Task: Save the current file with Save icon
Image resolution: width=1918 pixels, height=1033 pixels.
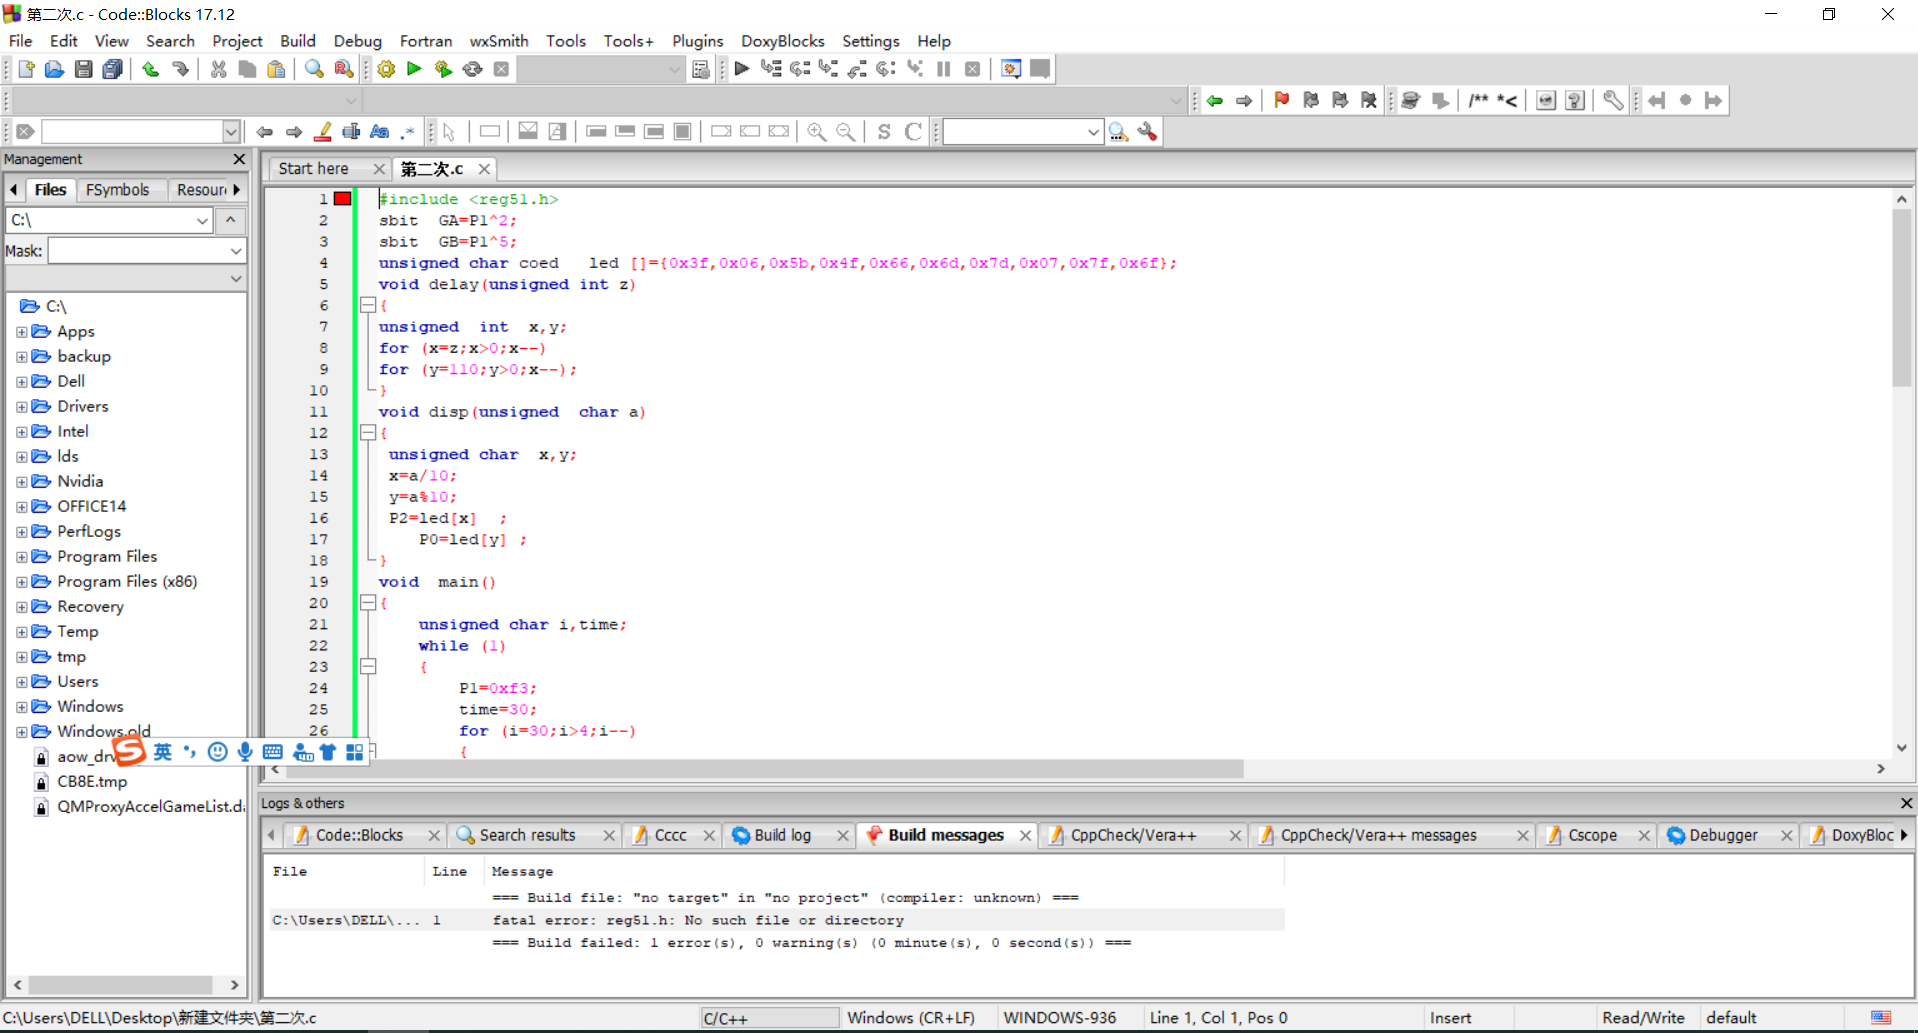Action: pos(84,69)
